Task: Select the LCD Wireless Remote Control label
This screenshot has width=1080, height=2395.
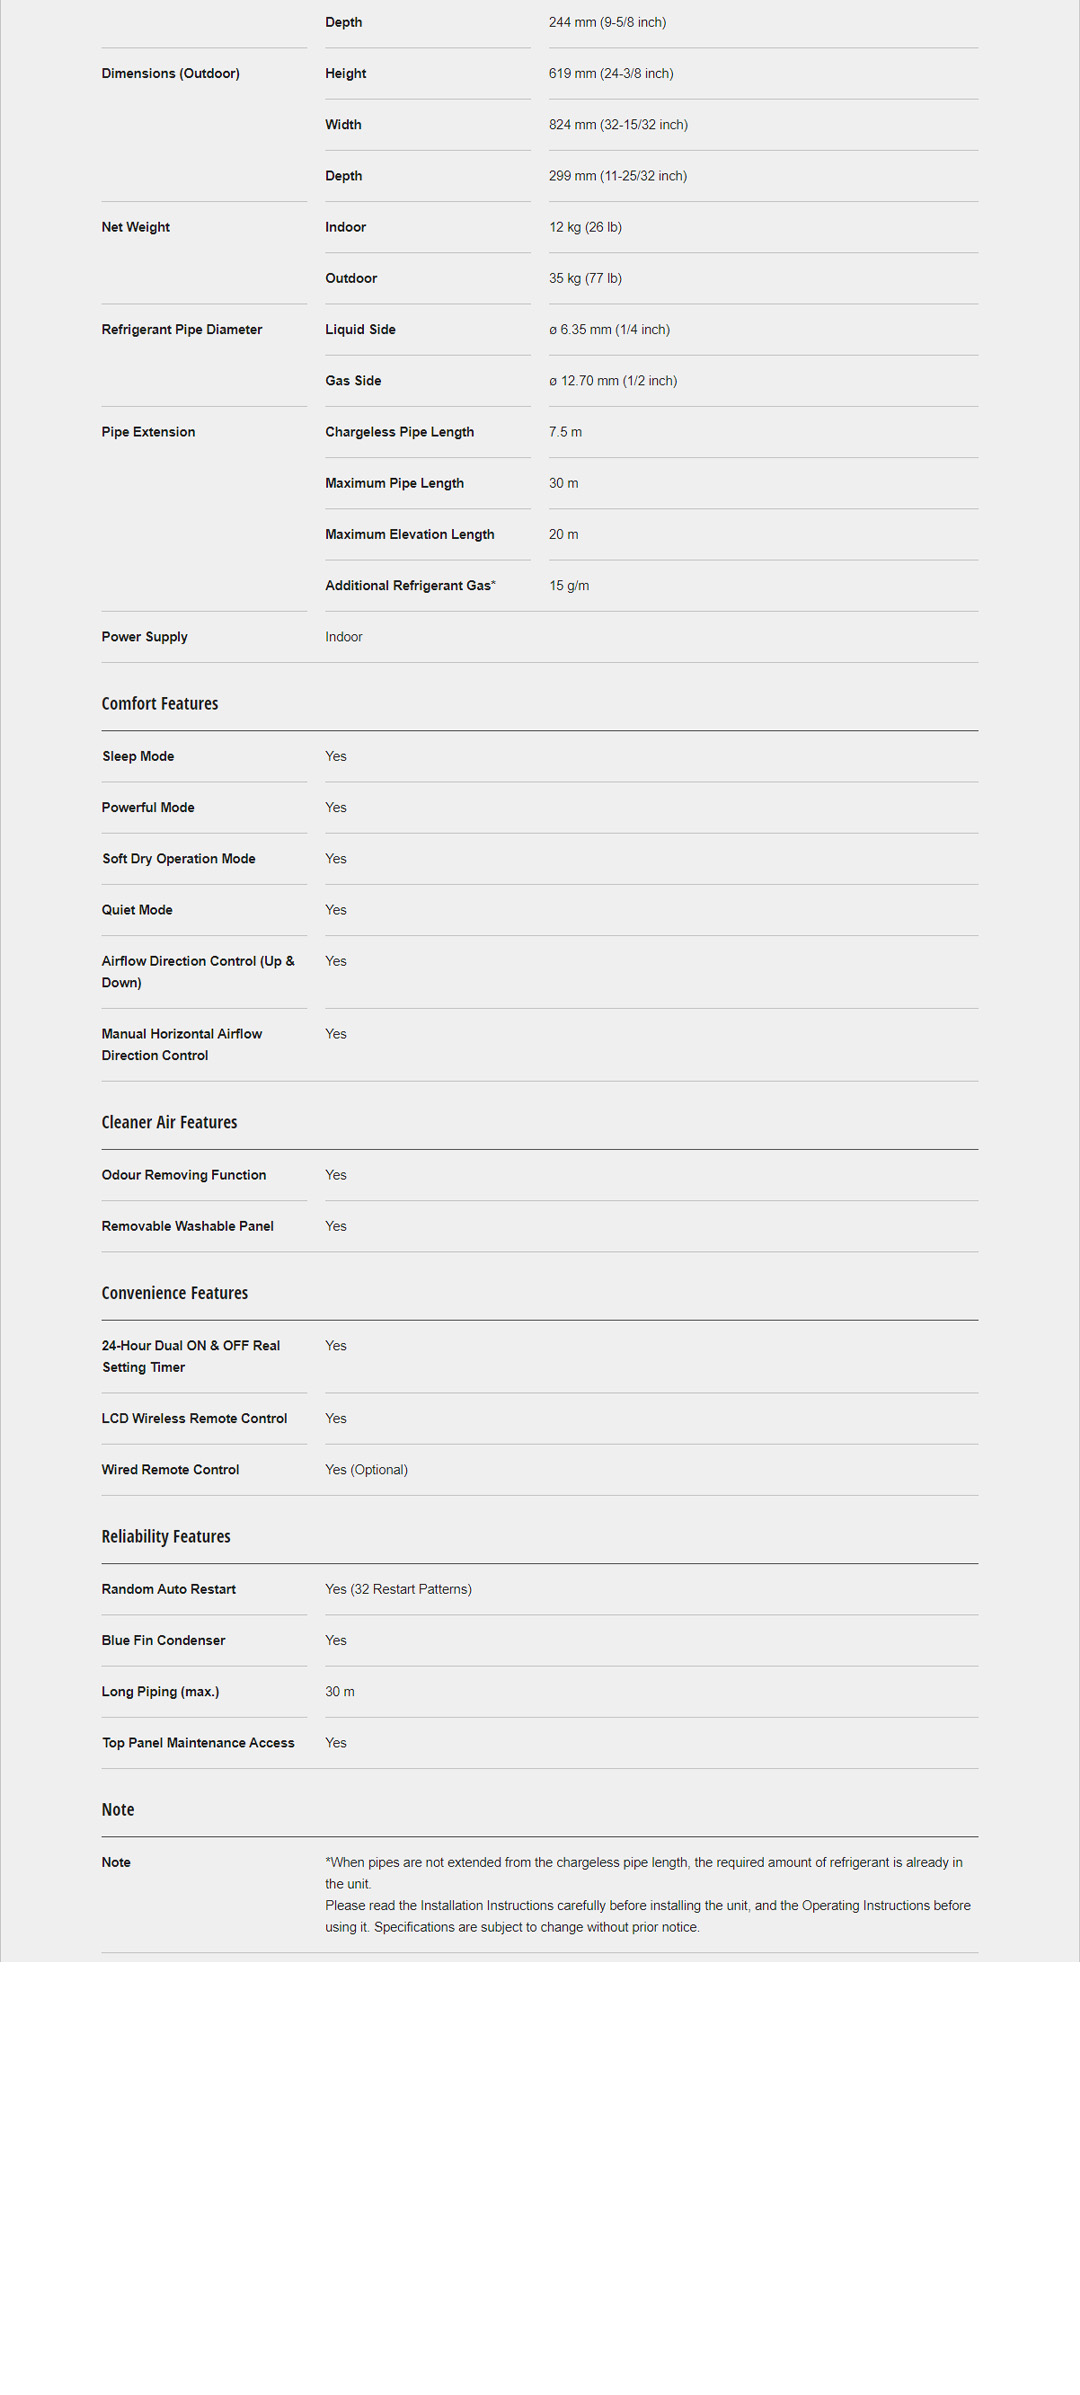Action: pyautogui.click(x=194, y=1419)
